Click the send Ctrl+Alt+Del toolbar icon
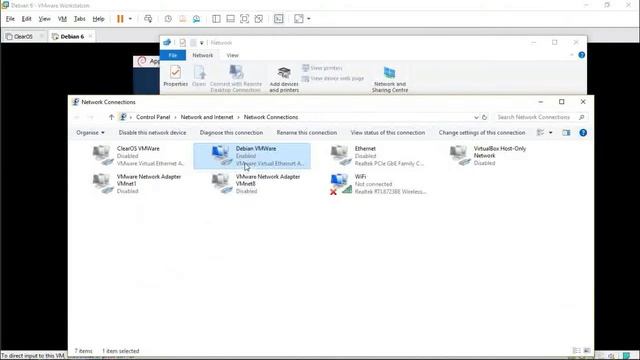640x360 pixels. (148, 19)
